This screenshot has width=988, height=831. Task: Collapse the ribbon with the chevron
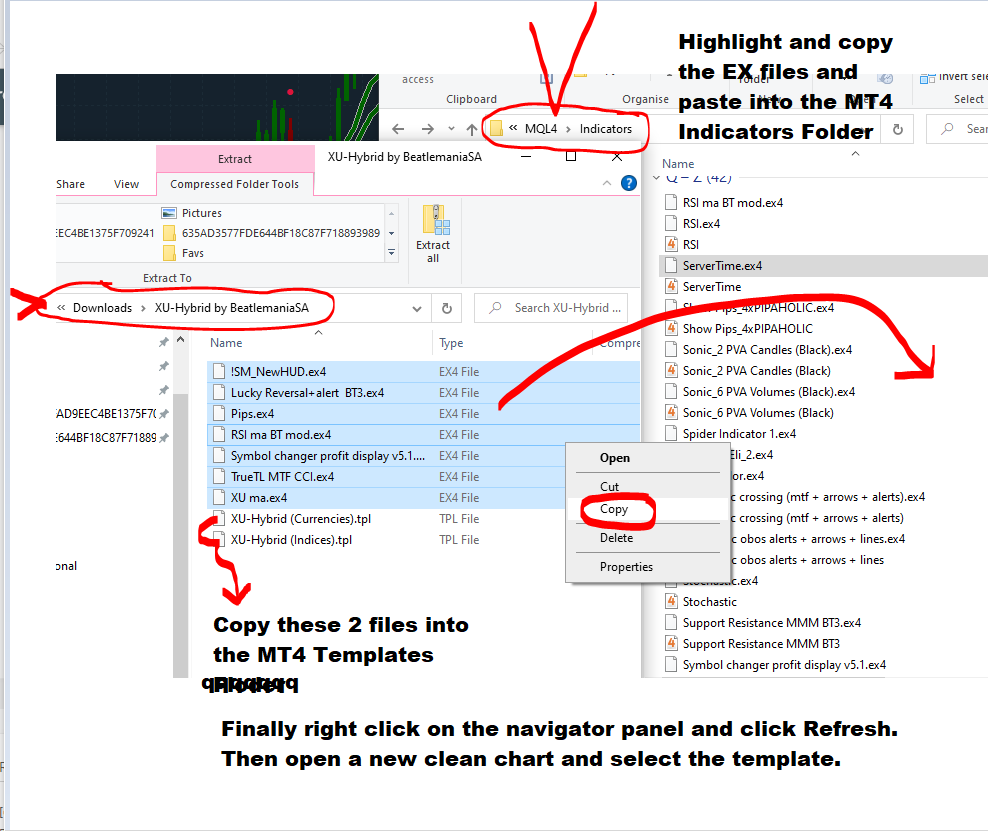(x=607, y=183)
